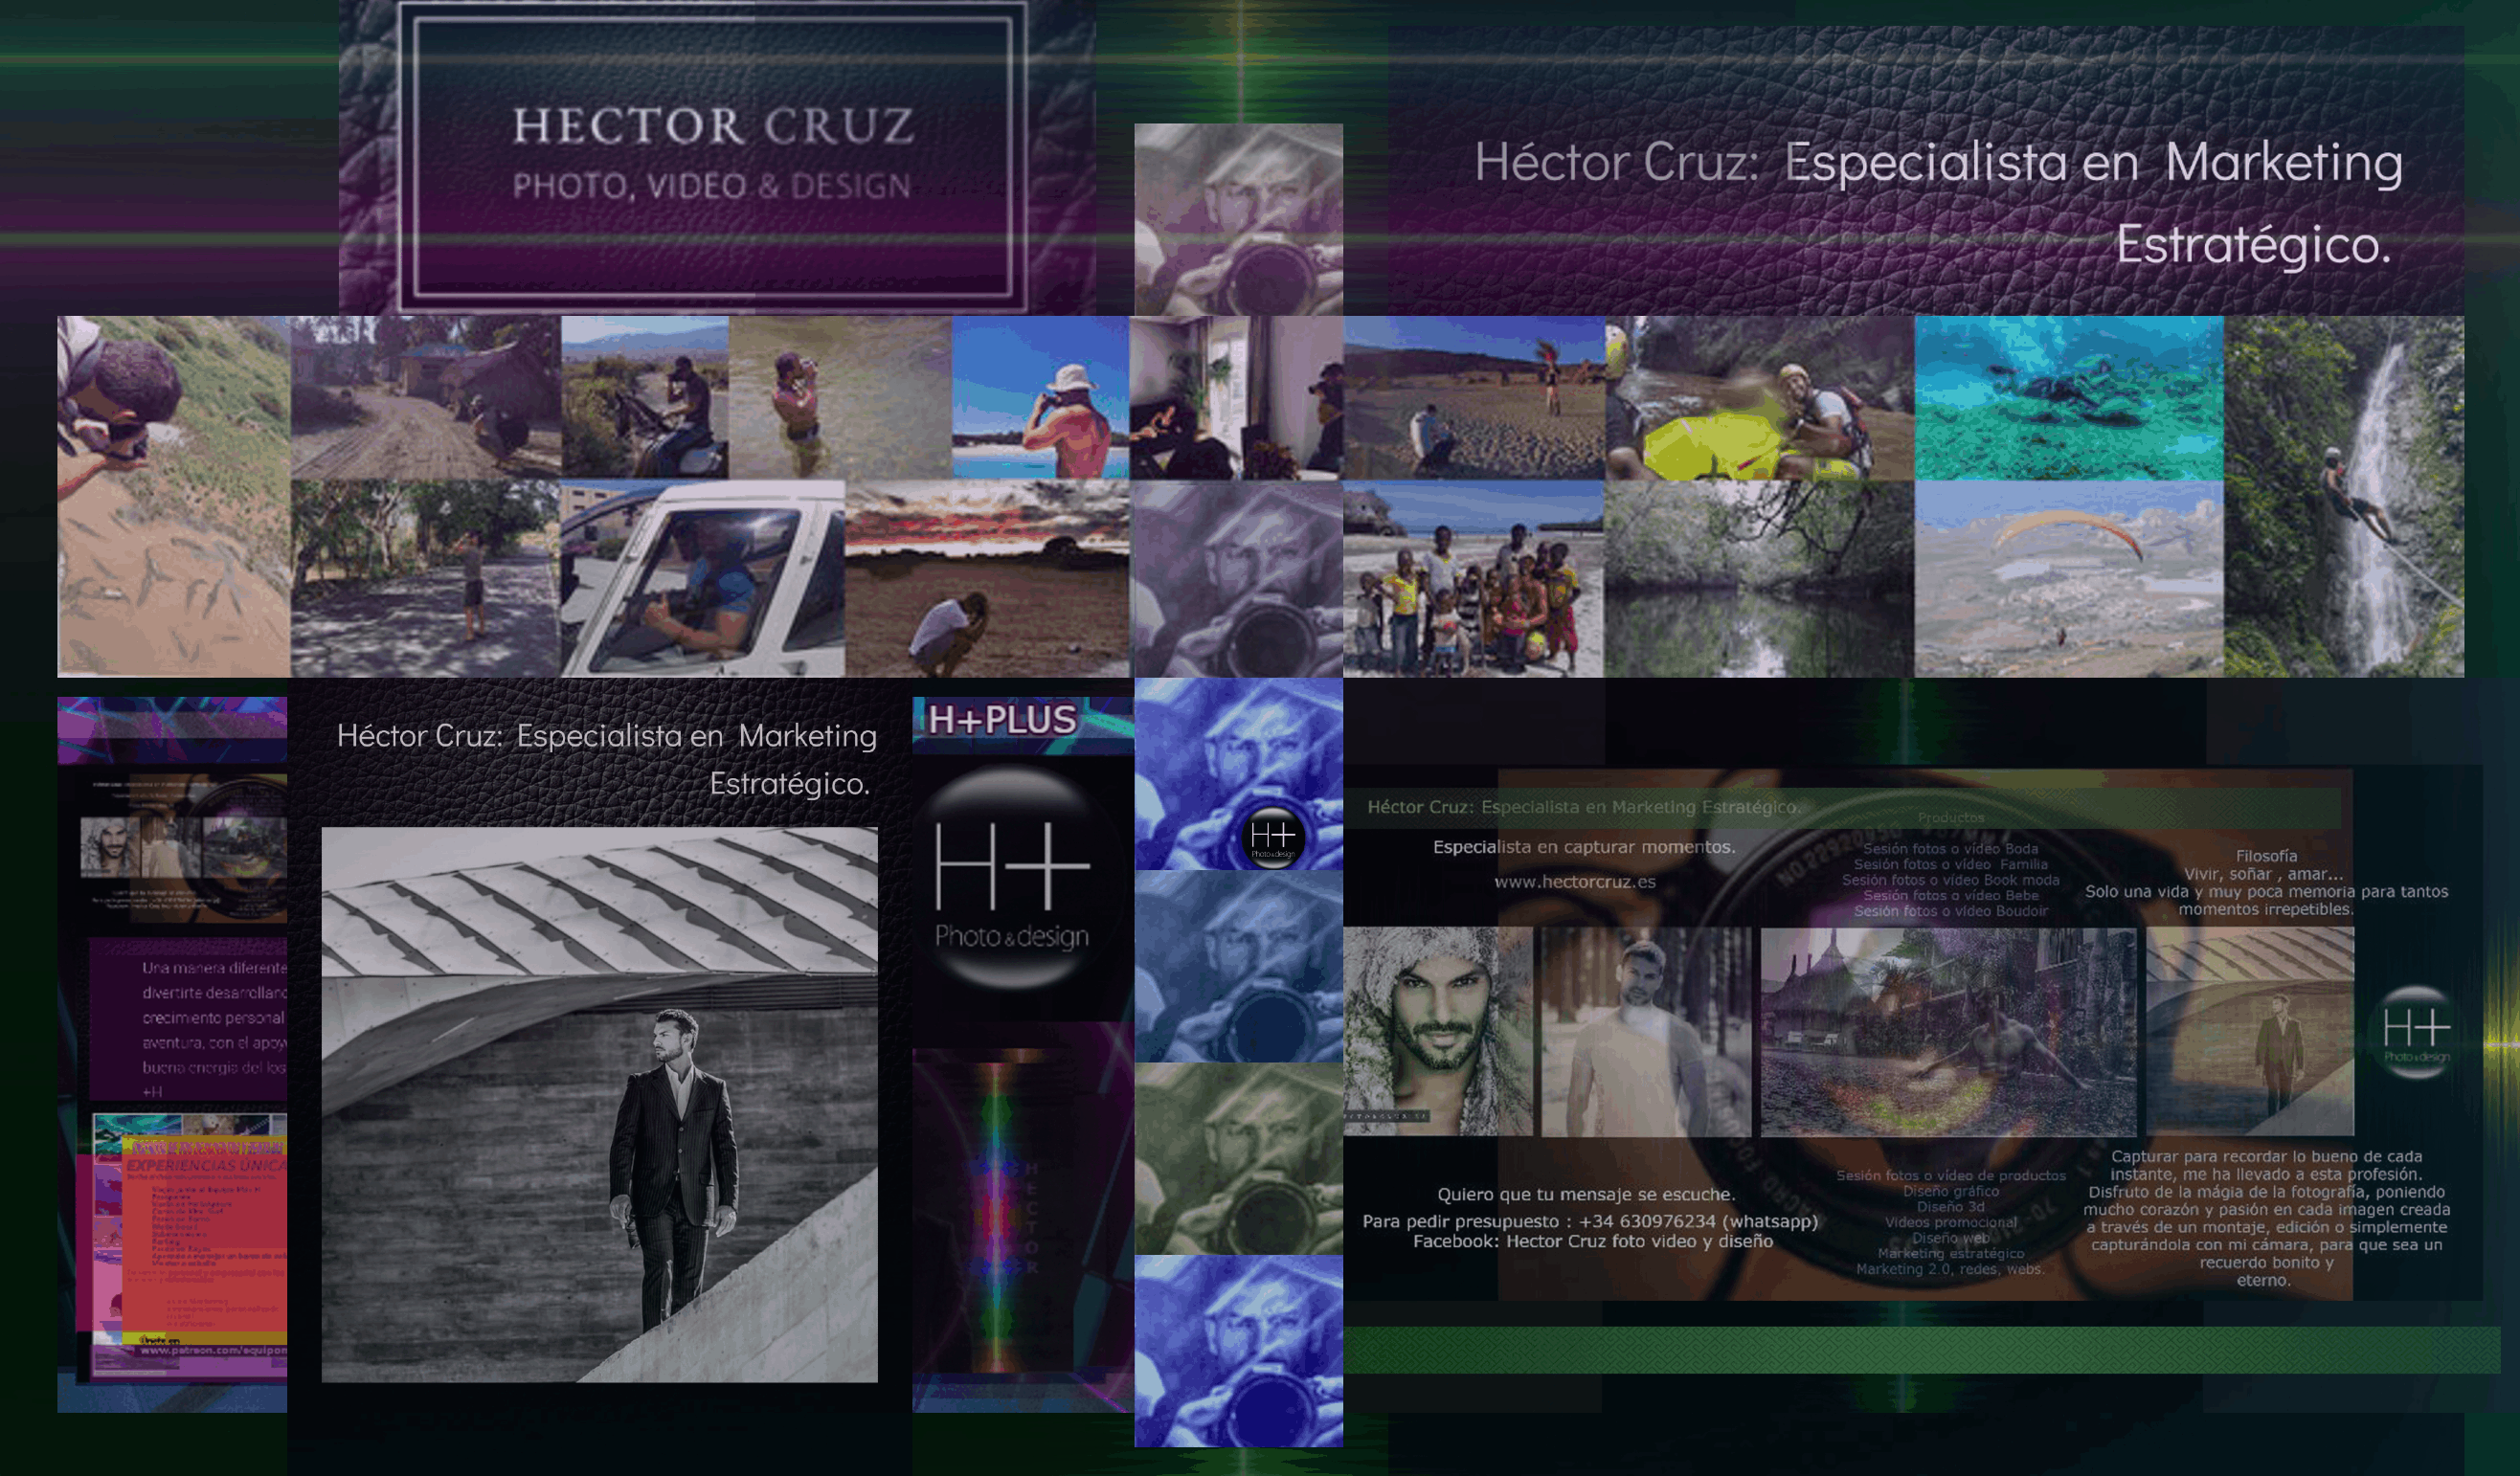Open the purple 'Una manera diferente' text block
The width and height of the screenshot is (2520, 1476).
click(x=188, y=1020)
